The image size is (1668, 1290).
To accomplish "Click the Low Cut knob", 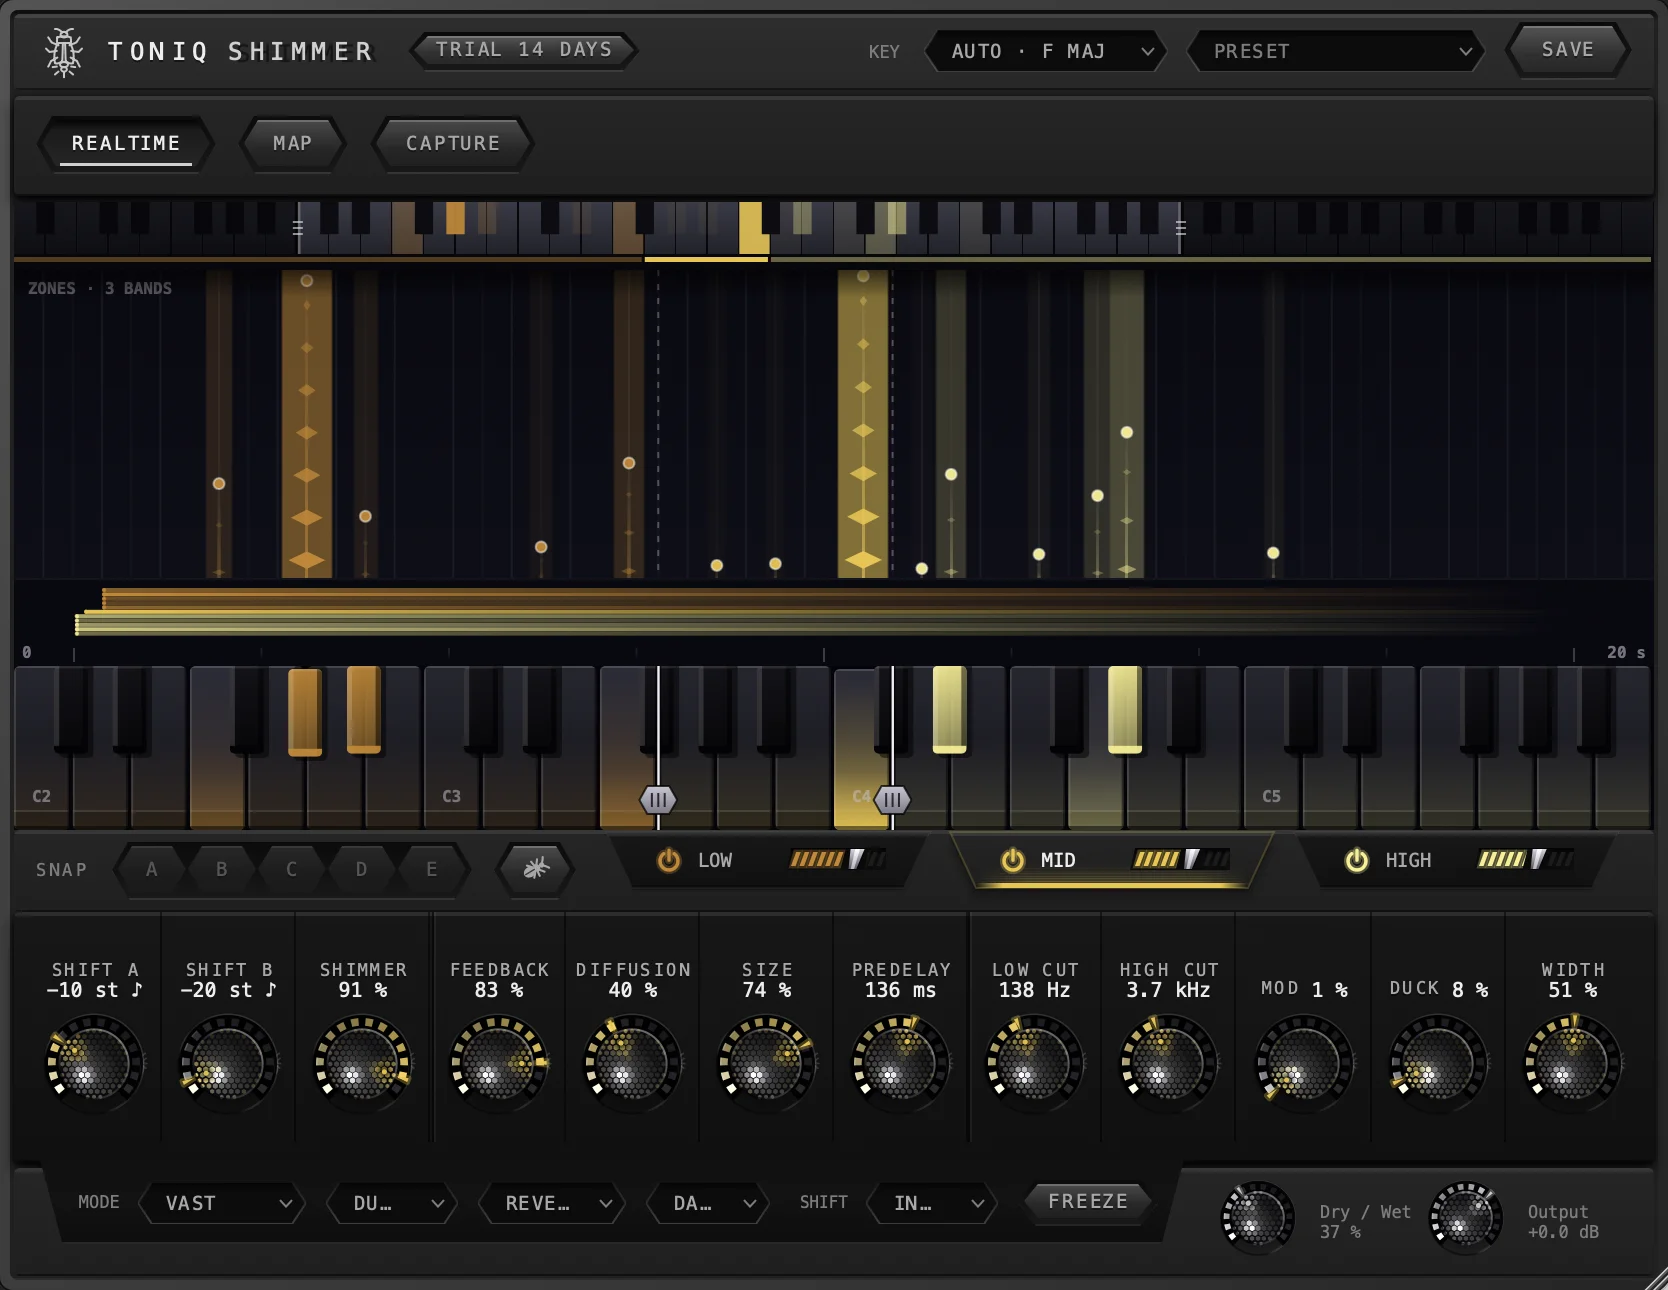I will coord(1035,1063).
